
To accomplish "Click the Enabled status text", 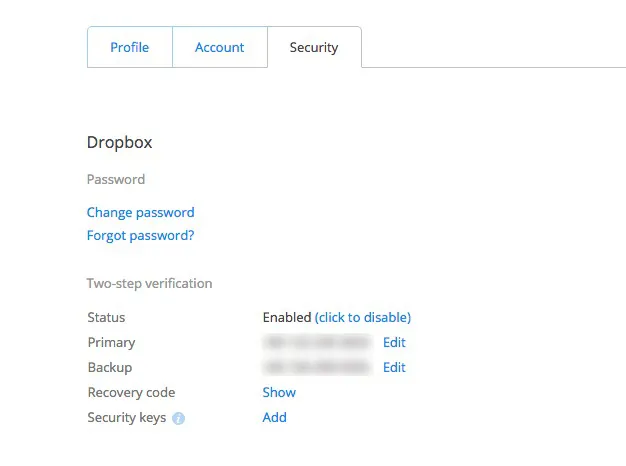I will tap(287, 317).
